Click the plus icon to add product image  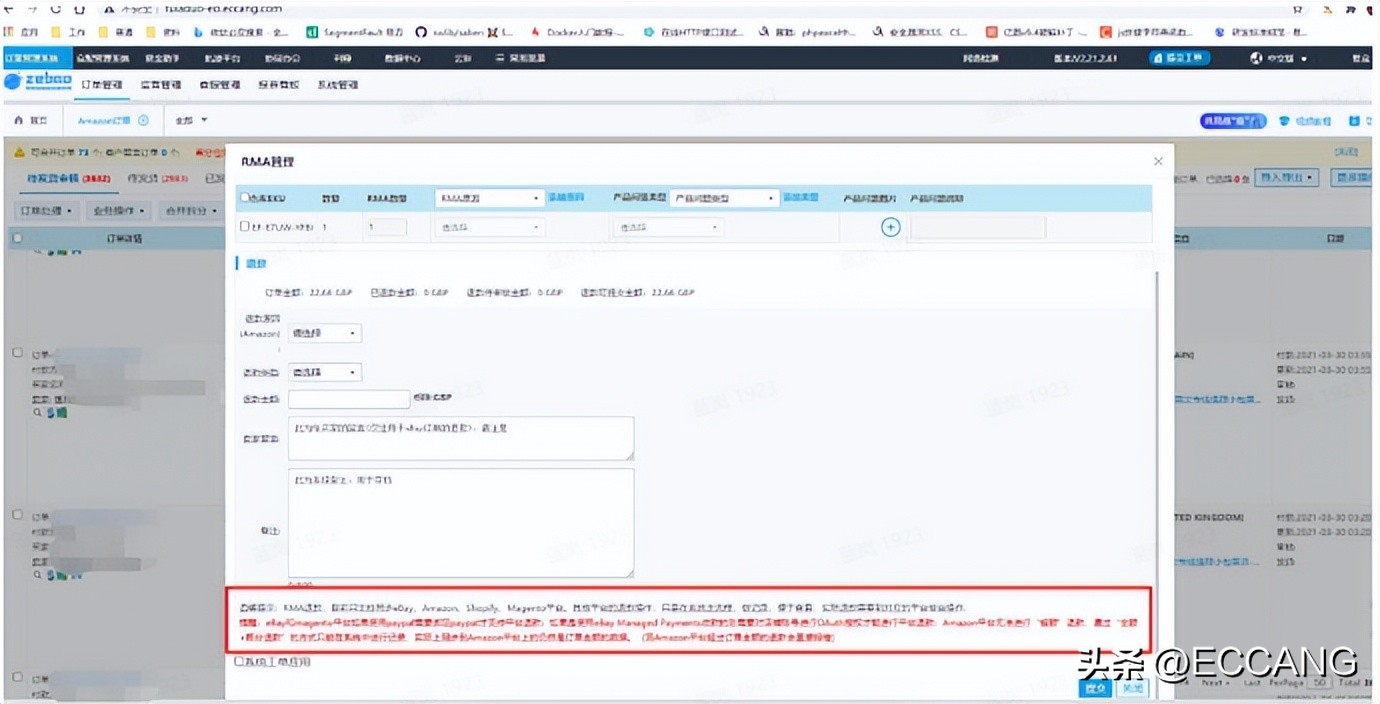890,227
